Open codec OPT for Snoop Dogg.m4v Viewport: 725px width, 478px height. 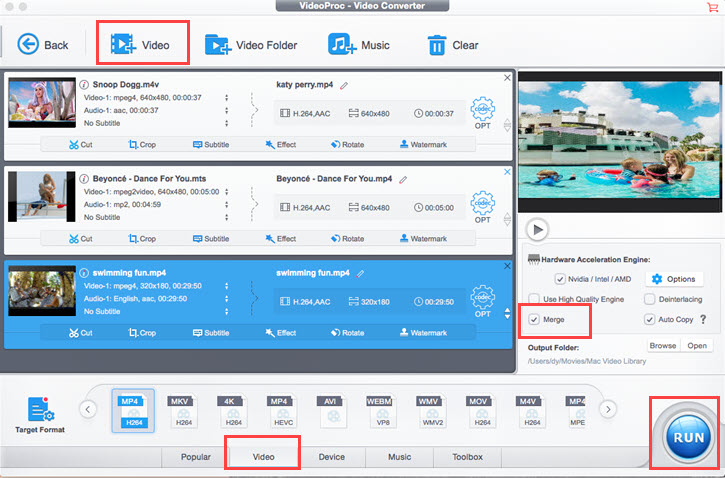pos(483,113)
